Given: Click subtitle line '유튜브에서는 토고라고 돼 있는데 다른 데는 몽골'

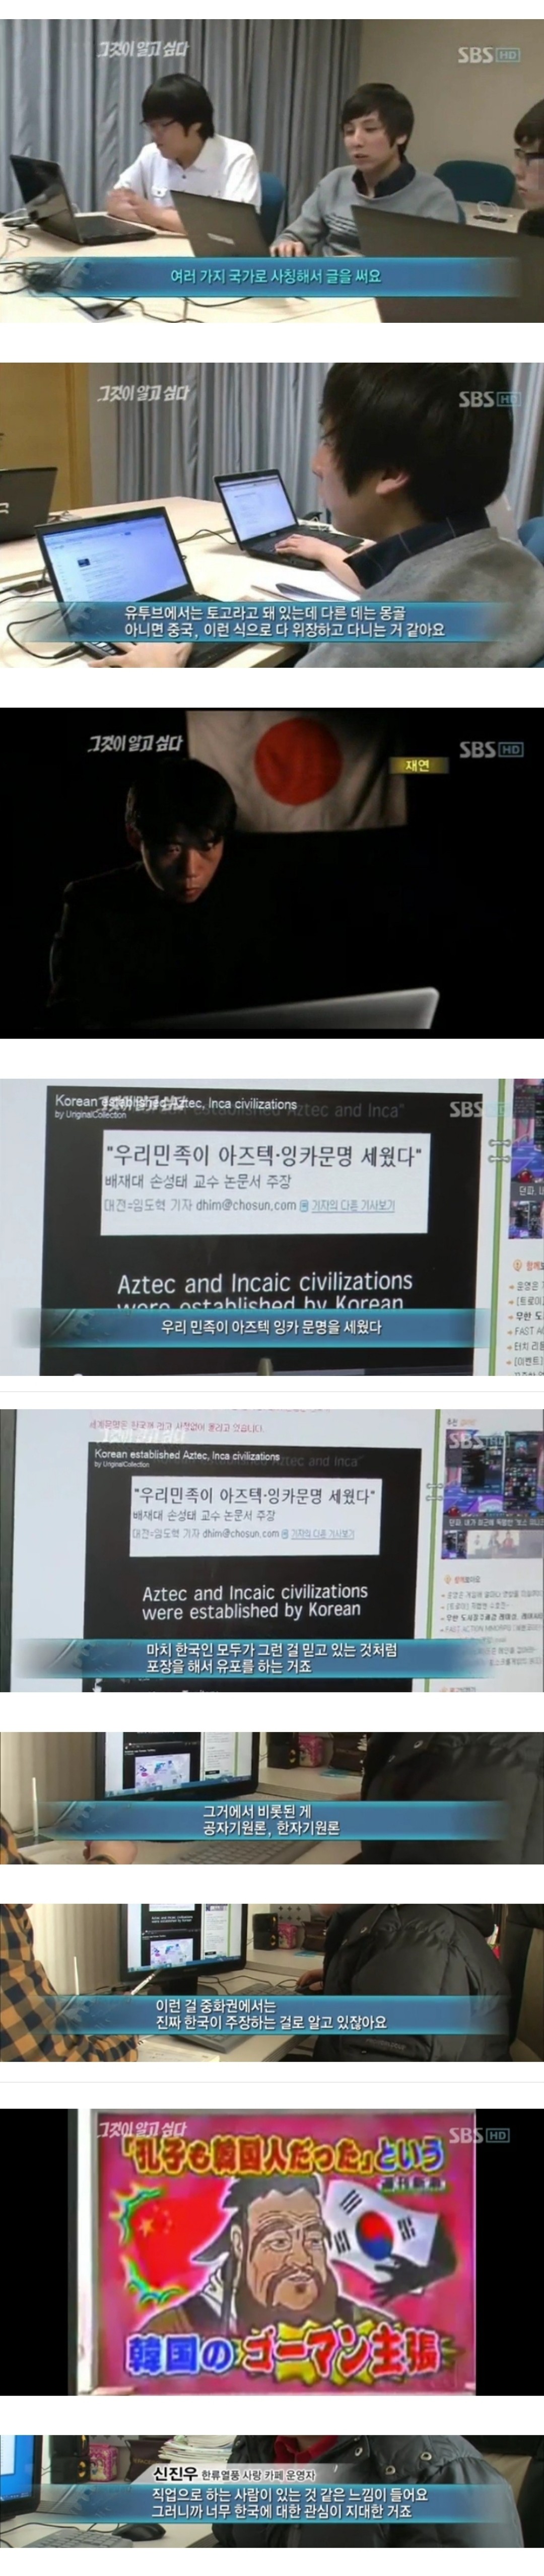Looking at the screenshot, I should pos(265,612).
